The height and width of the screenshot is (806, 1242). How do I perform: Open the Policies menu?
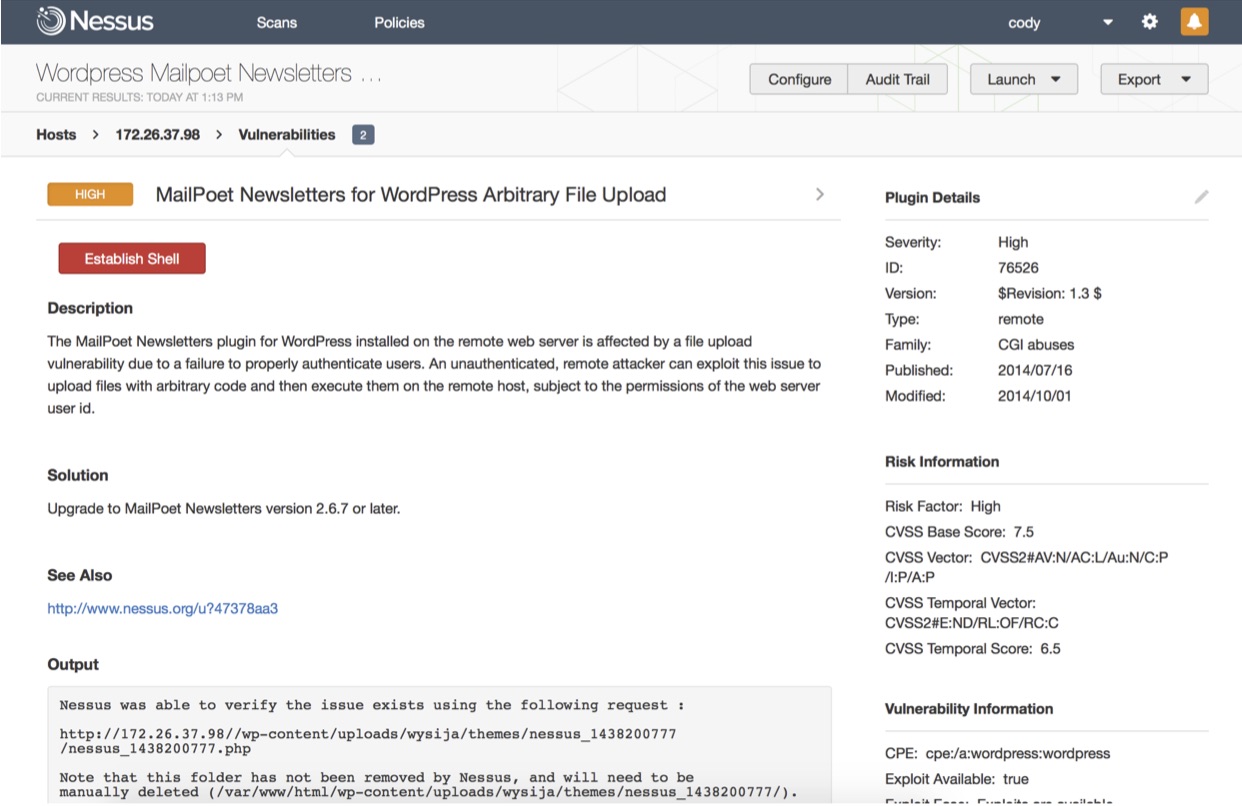pyautogui.click(x=399, y=22)
